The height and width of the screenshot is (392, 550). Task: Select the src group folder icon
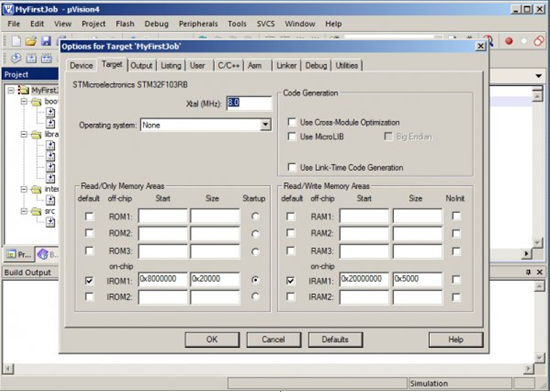click(x=36, y=211)
